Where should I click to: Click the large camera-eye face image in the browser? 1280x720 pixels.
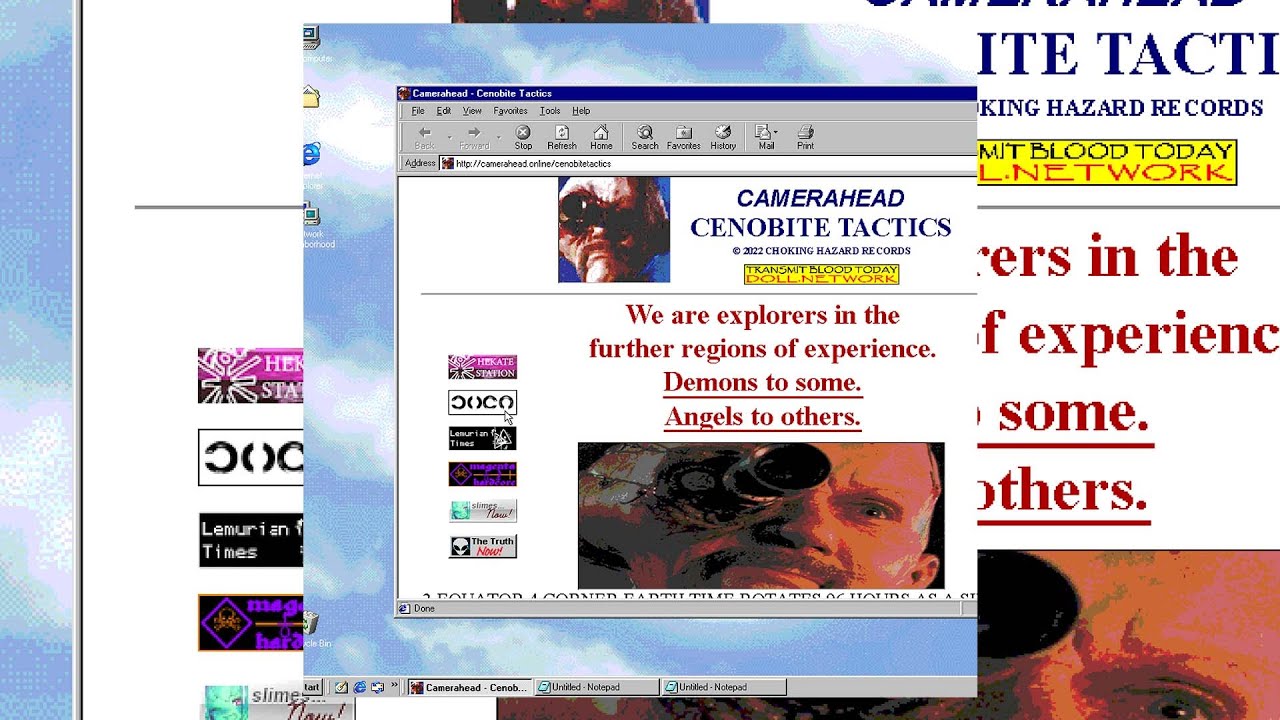pos(761,516)
